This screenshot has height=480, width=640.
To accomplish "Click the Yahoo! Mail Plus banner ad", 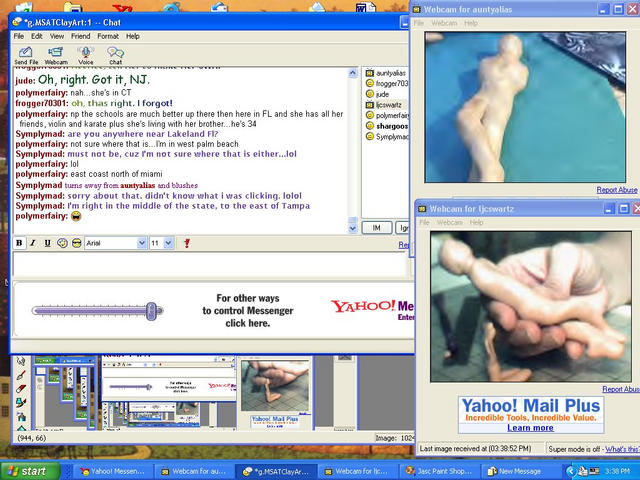I will [x=531, y=415].
